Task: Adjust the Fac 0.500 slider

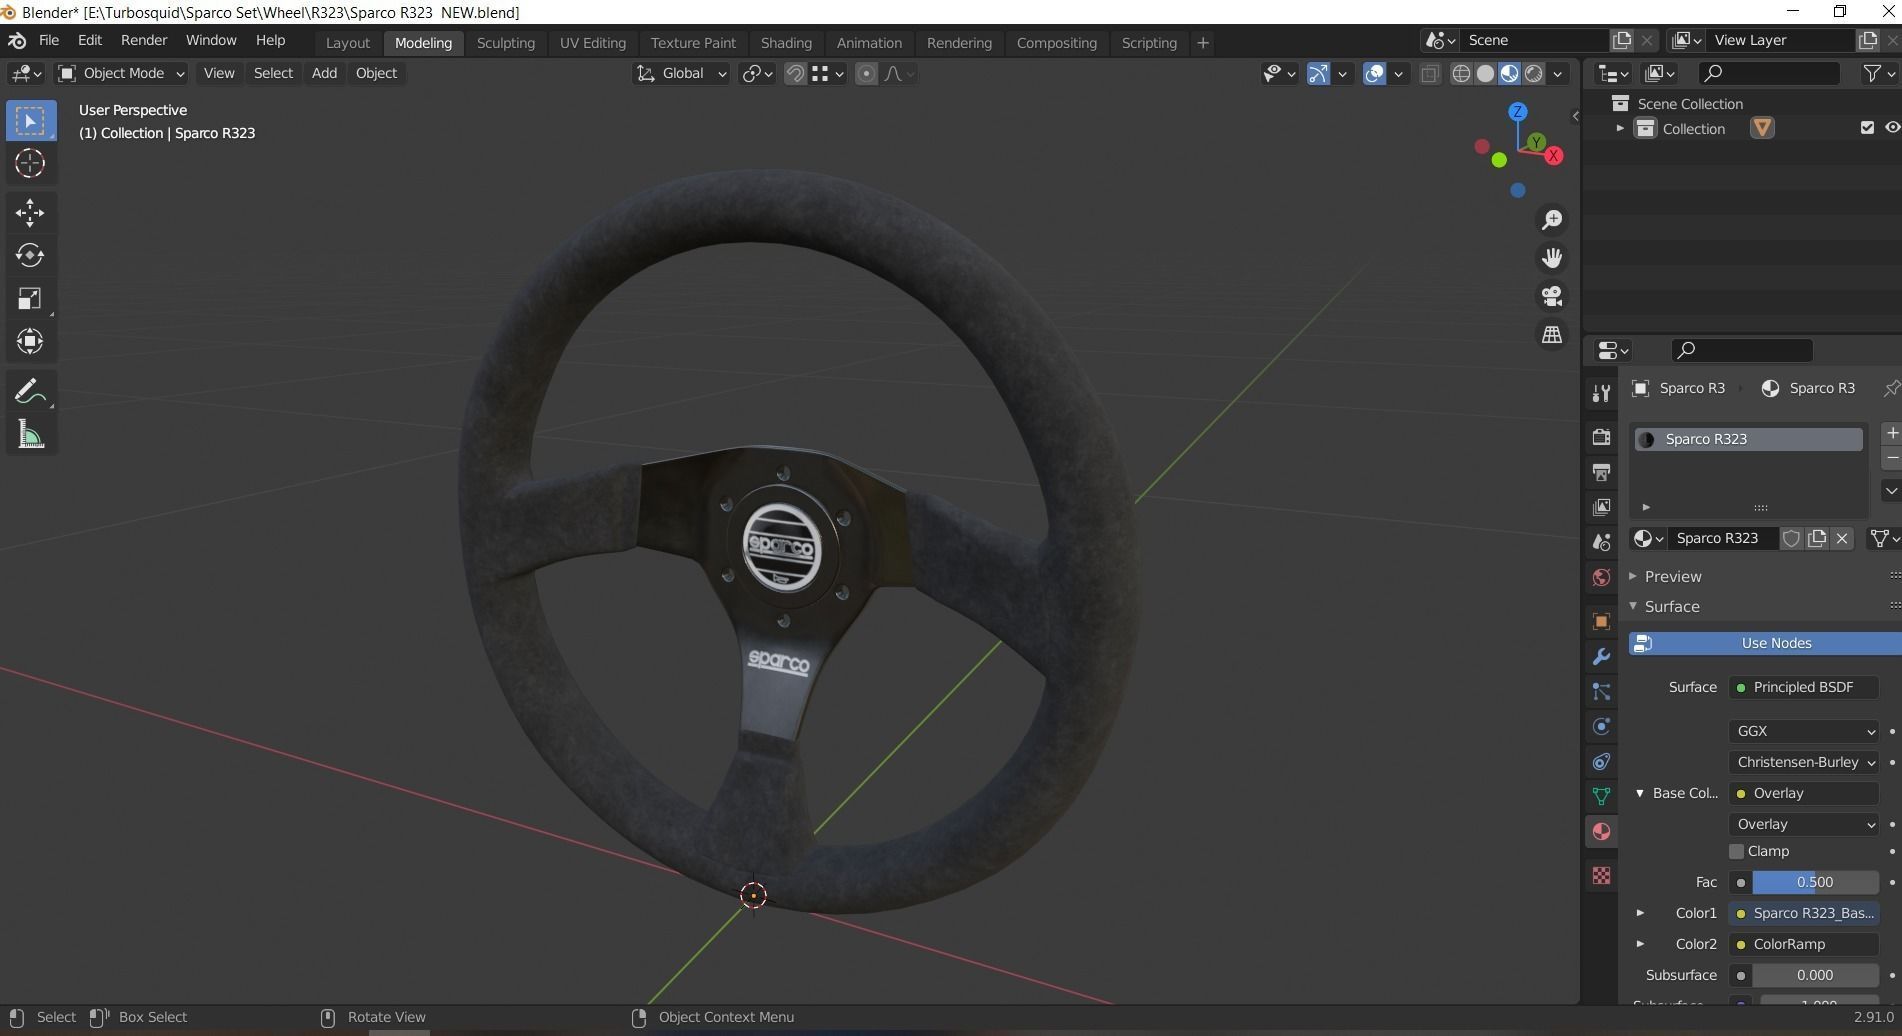Action: click(1815, 882)
